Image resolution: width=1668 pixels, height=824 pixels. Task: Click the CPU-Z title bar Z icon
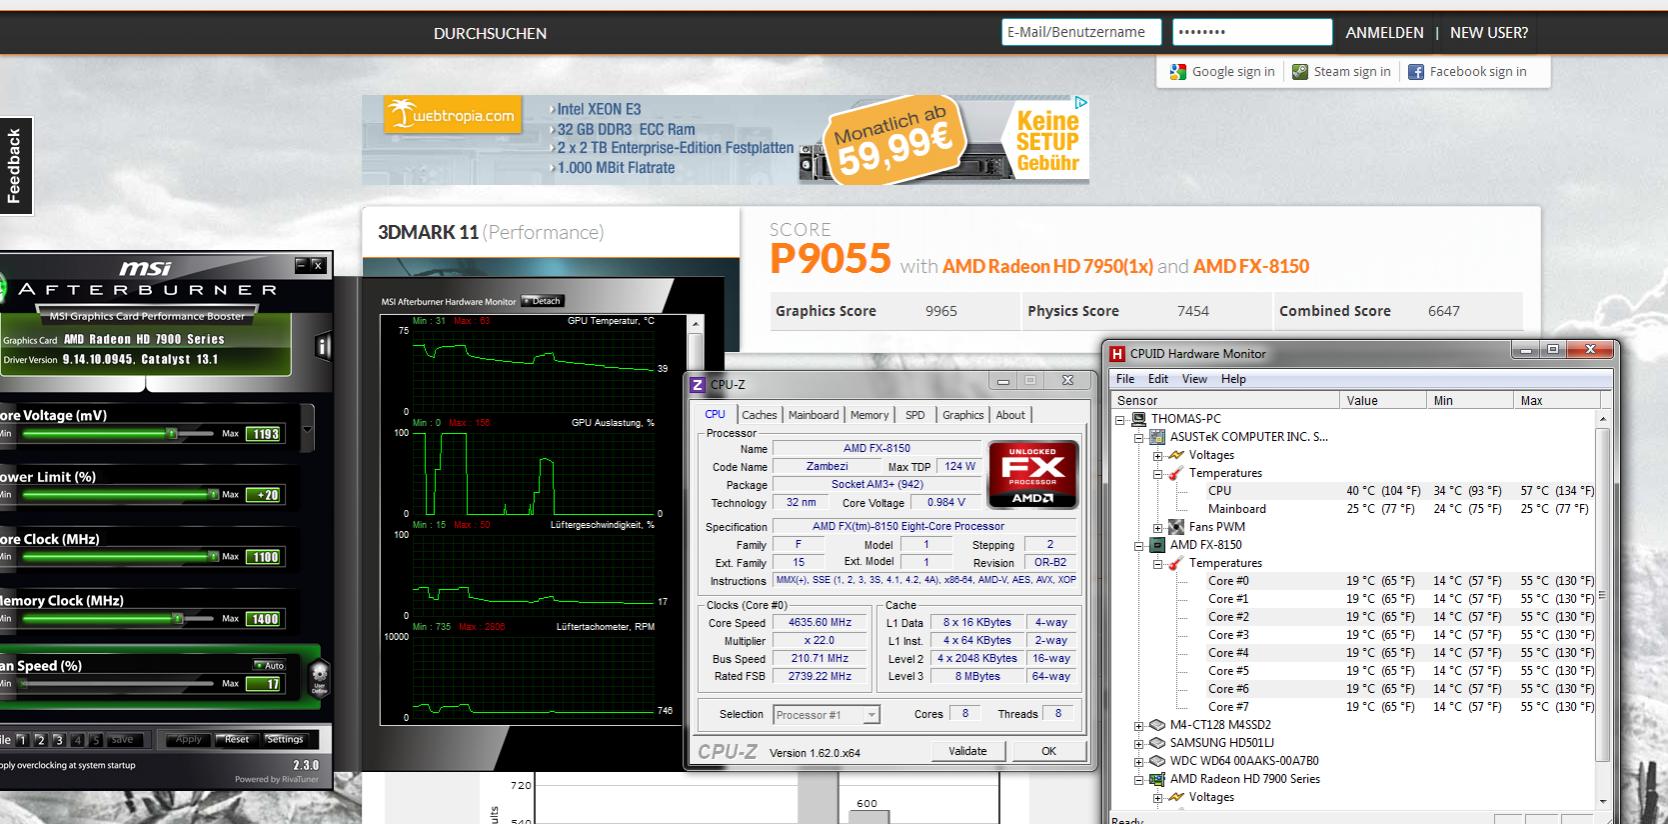point(697,384)
